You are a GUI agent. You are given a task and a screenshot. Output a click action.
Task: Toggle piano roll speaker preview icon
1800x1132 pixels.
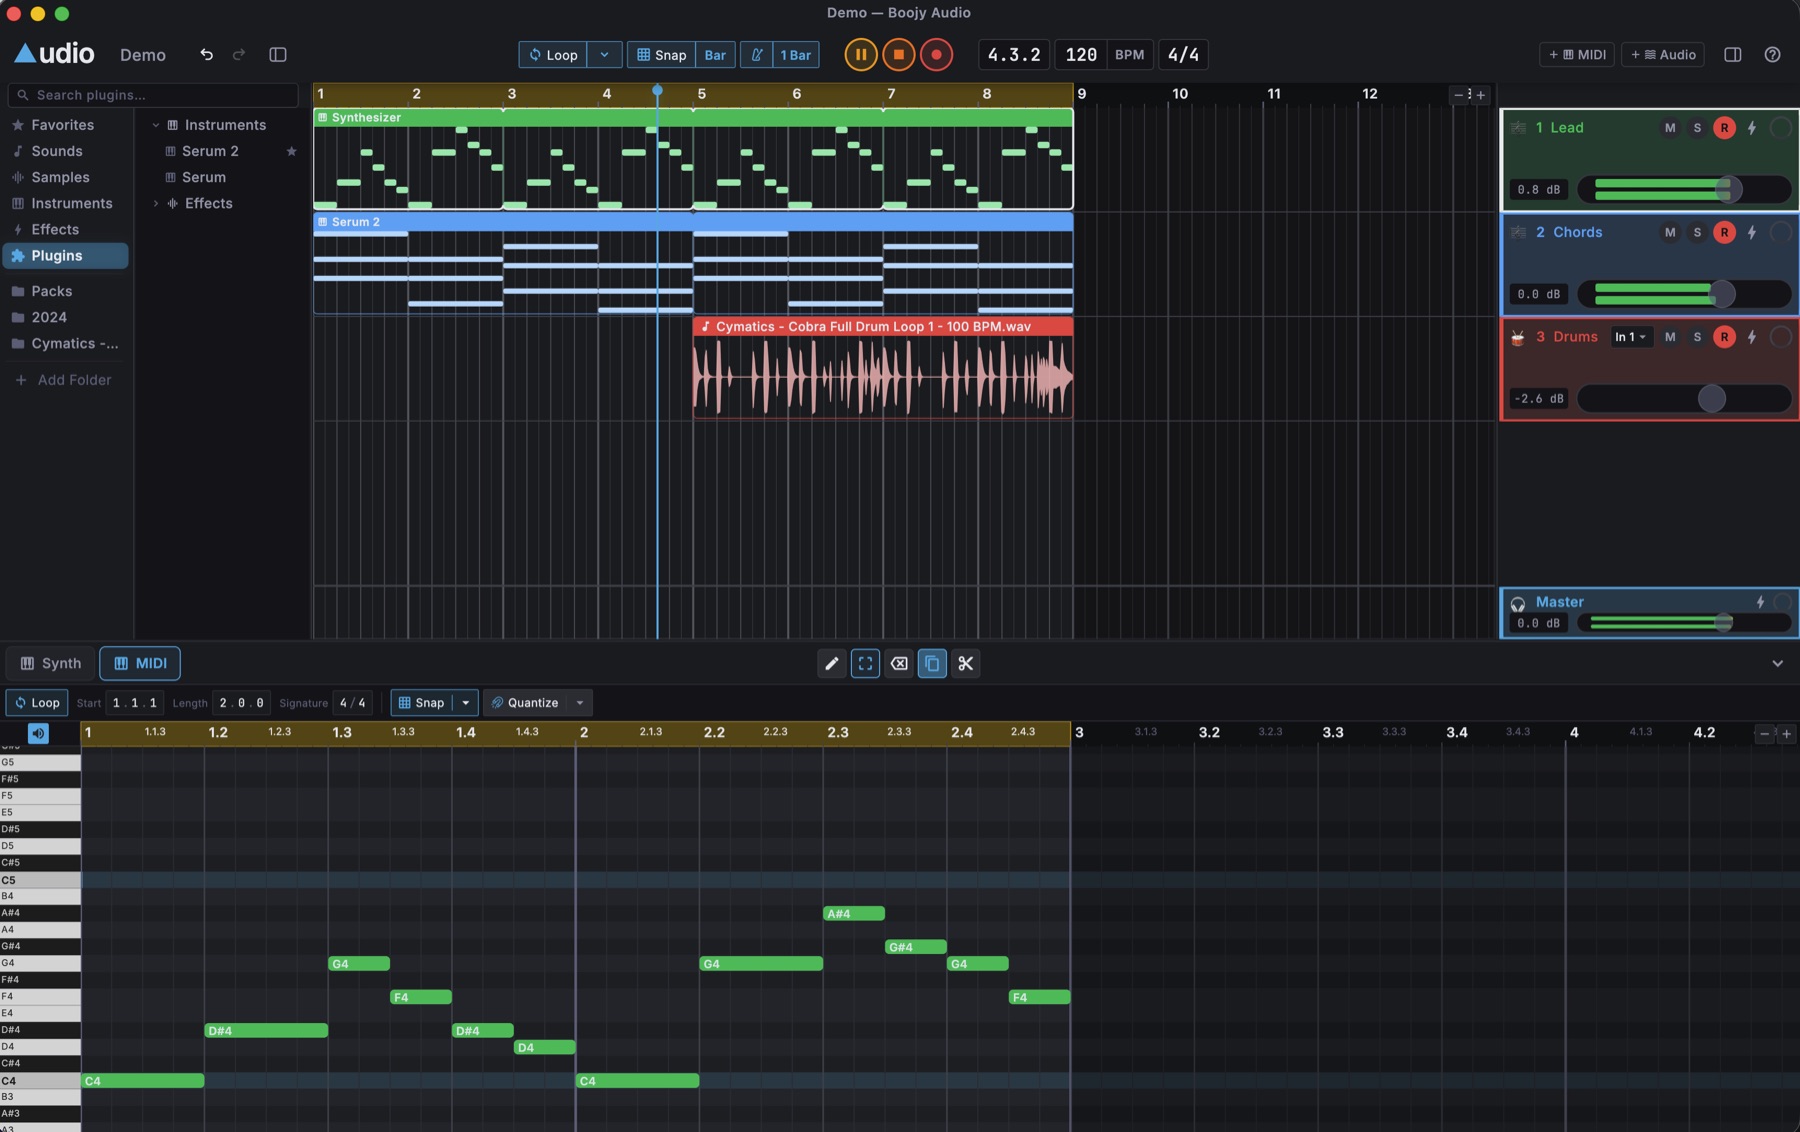pos(38,733)
